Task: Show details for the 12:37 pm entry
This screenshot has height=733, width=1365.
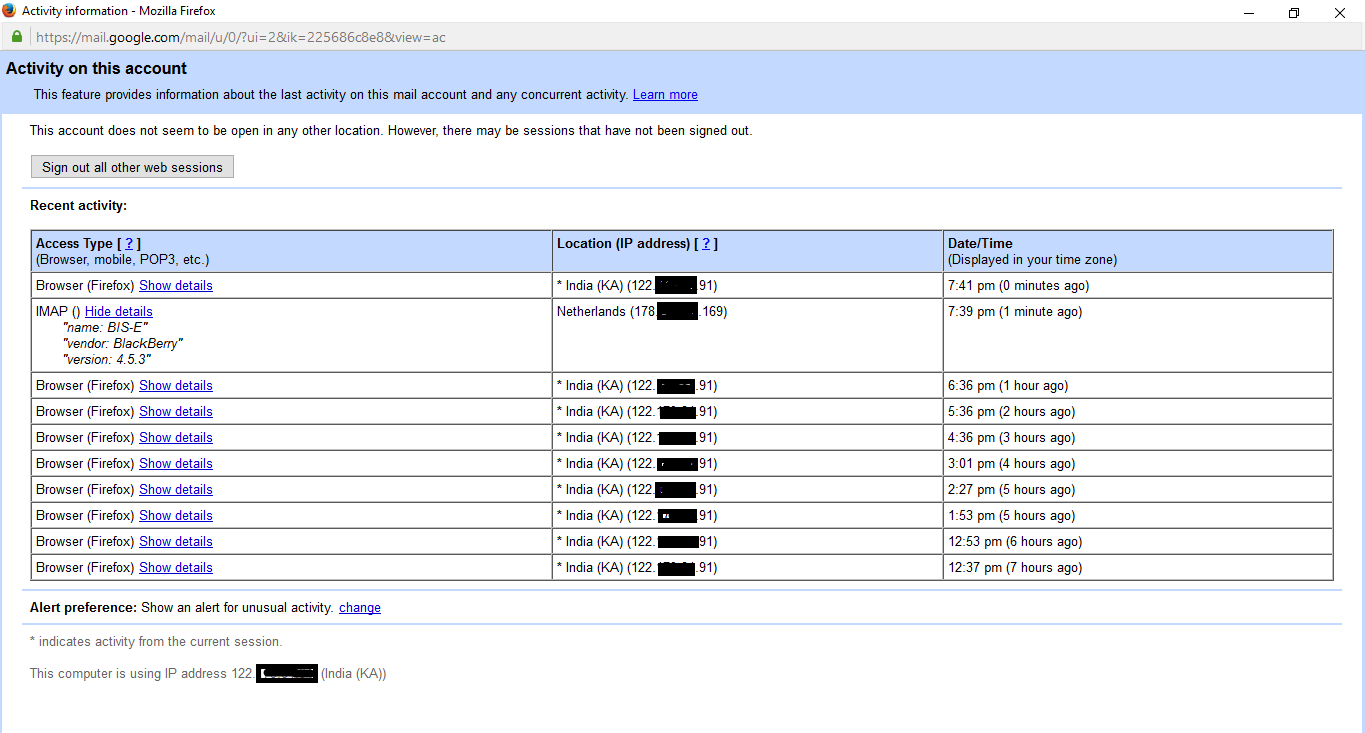Action: click(175, 568)
